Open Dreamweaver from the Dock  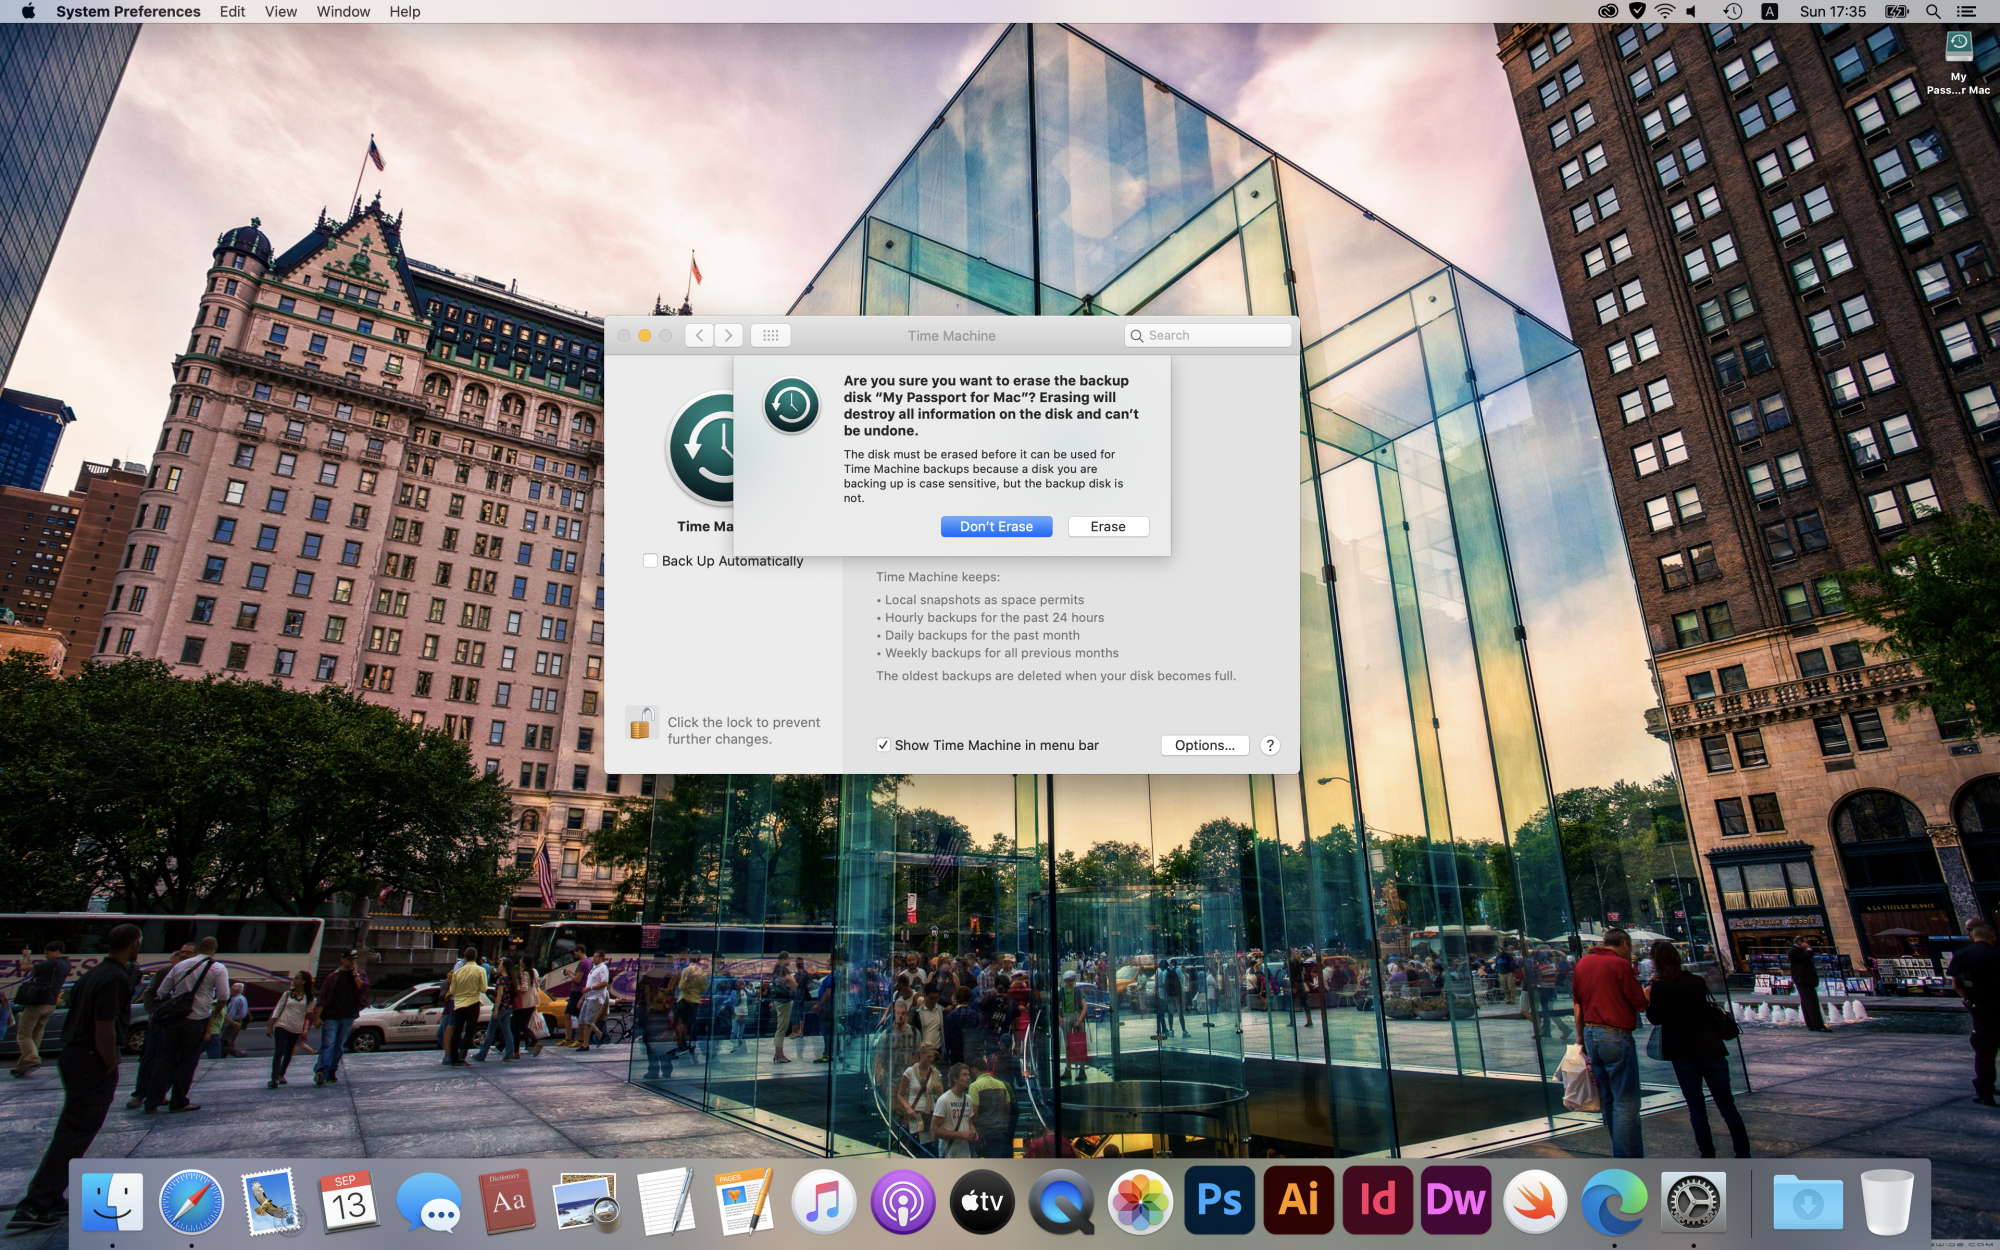tap(1456, 1200)
